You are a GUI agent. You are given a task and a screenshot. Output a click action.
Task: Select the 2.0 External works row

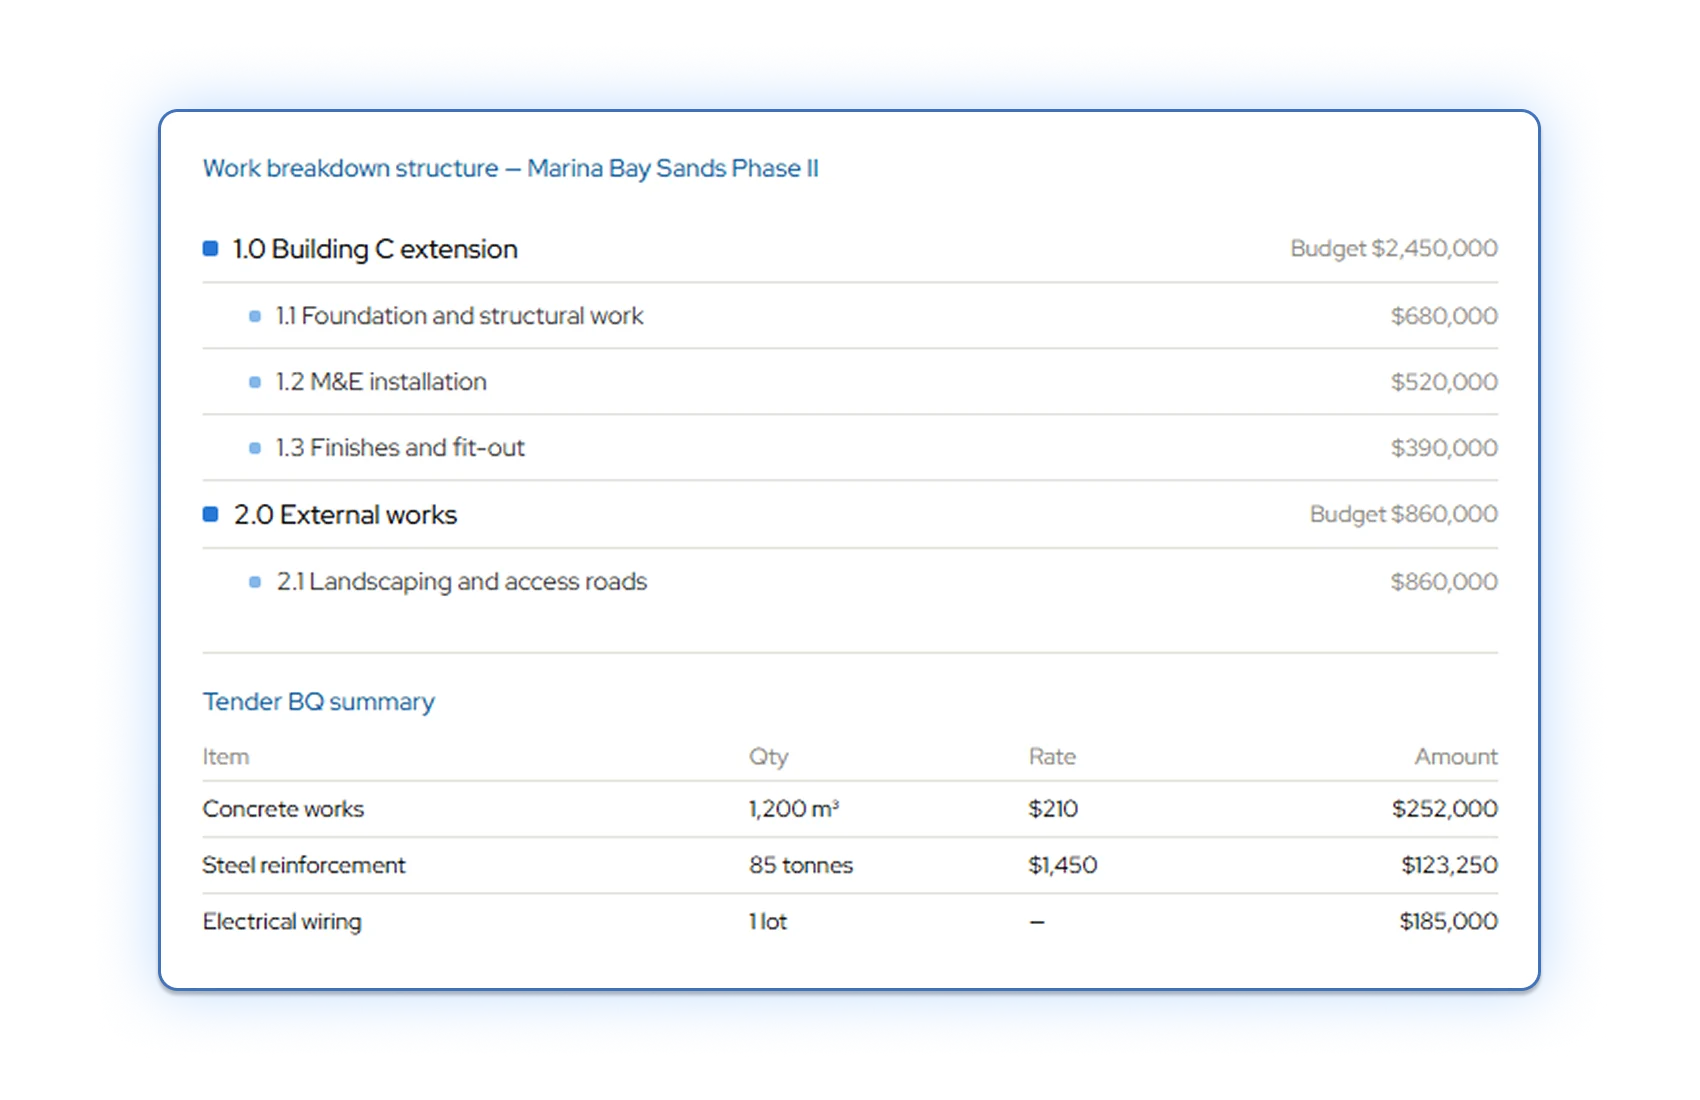pyautogui.click(x=850, y=515)
